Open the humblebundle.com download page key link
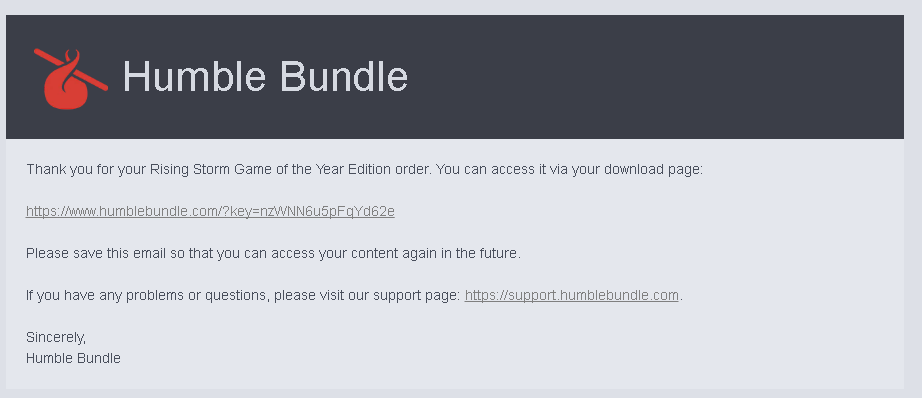Screen dimensions: 922x398 click(210, 211)
